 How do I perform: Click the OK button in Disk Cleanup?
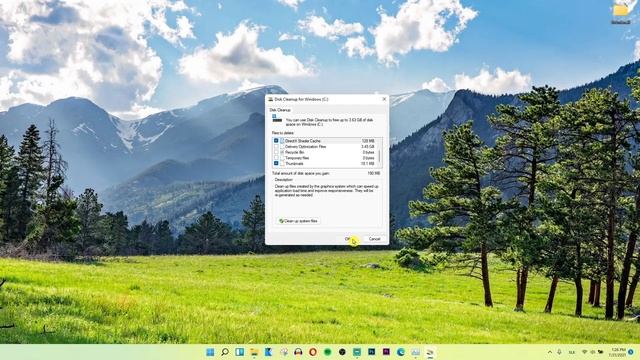(349, 239)
